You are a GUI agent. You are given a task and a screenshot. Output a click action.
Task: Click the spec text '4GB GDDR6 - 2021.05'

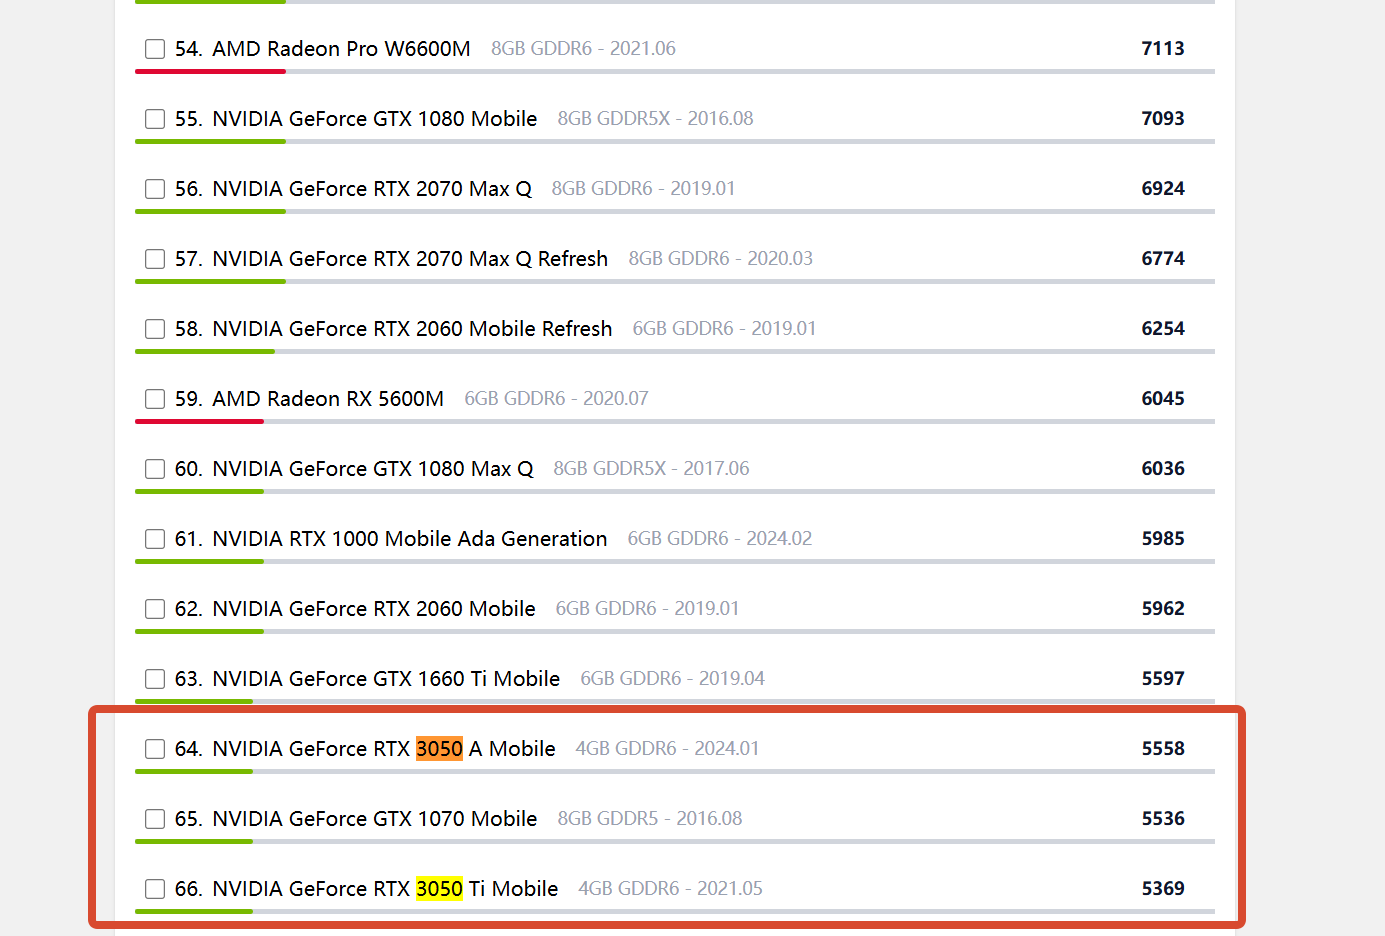click(x=670, y=889)
